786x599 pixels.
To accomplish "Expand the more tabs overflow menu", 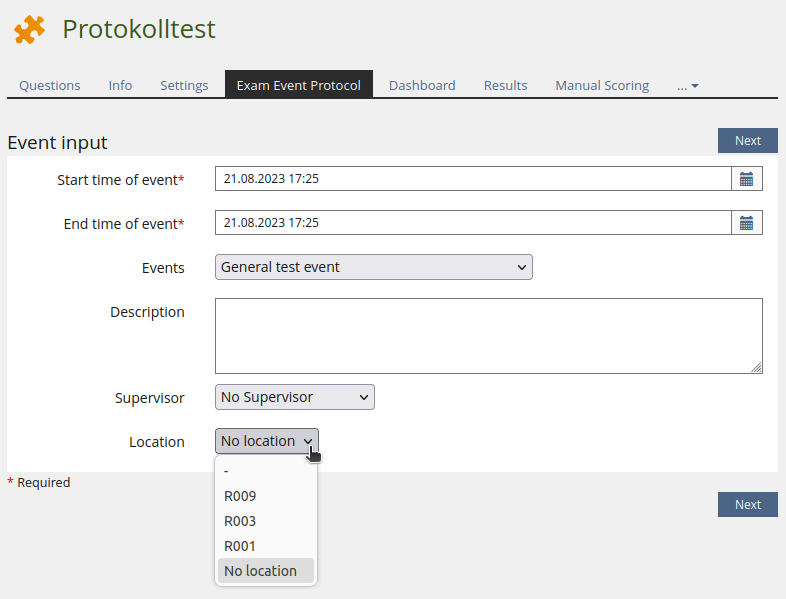I will click(687, 86).
